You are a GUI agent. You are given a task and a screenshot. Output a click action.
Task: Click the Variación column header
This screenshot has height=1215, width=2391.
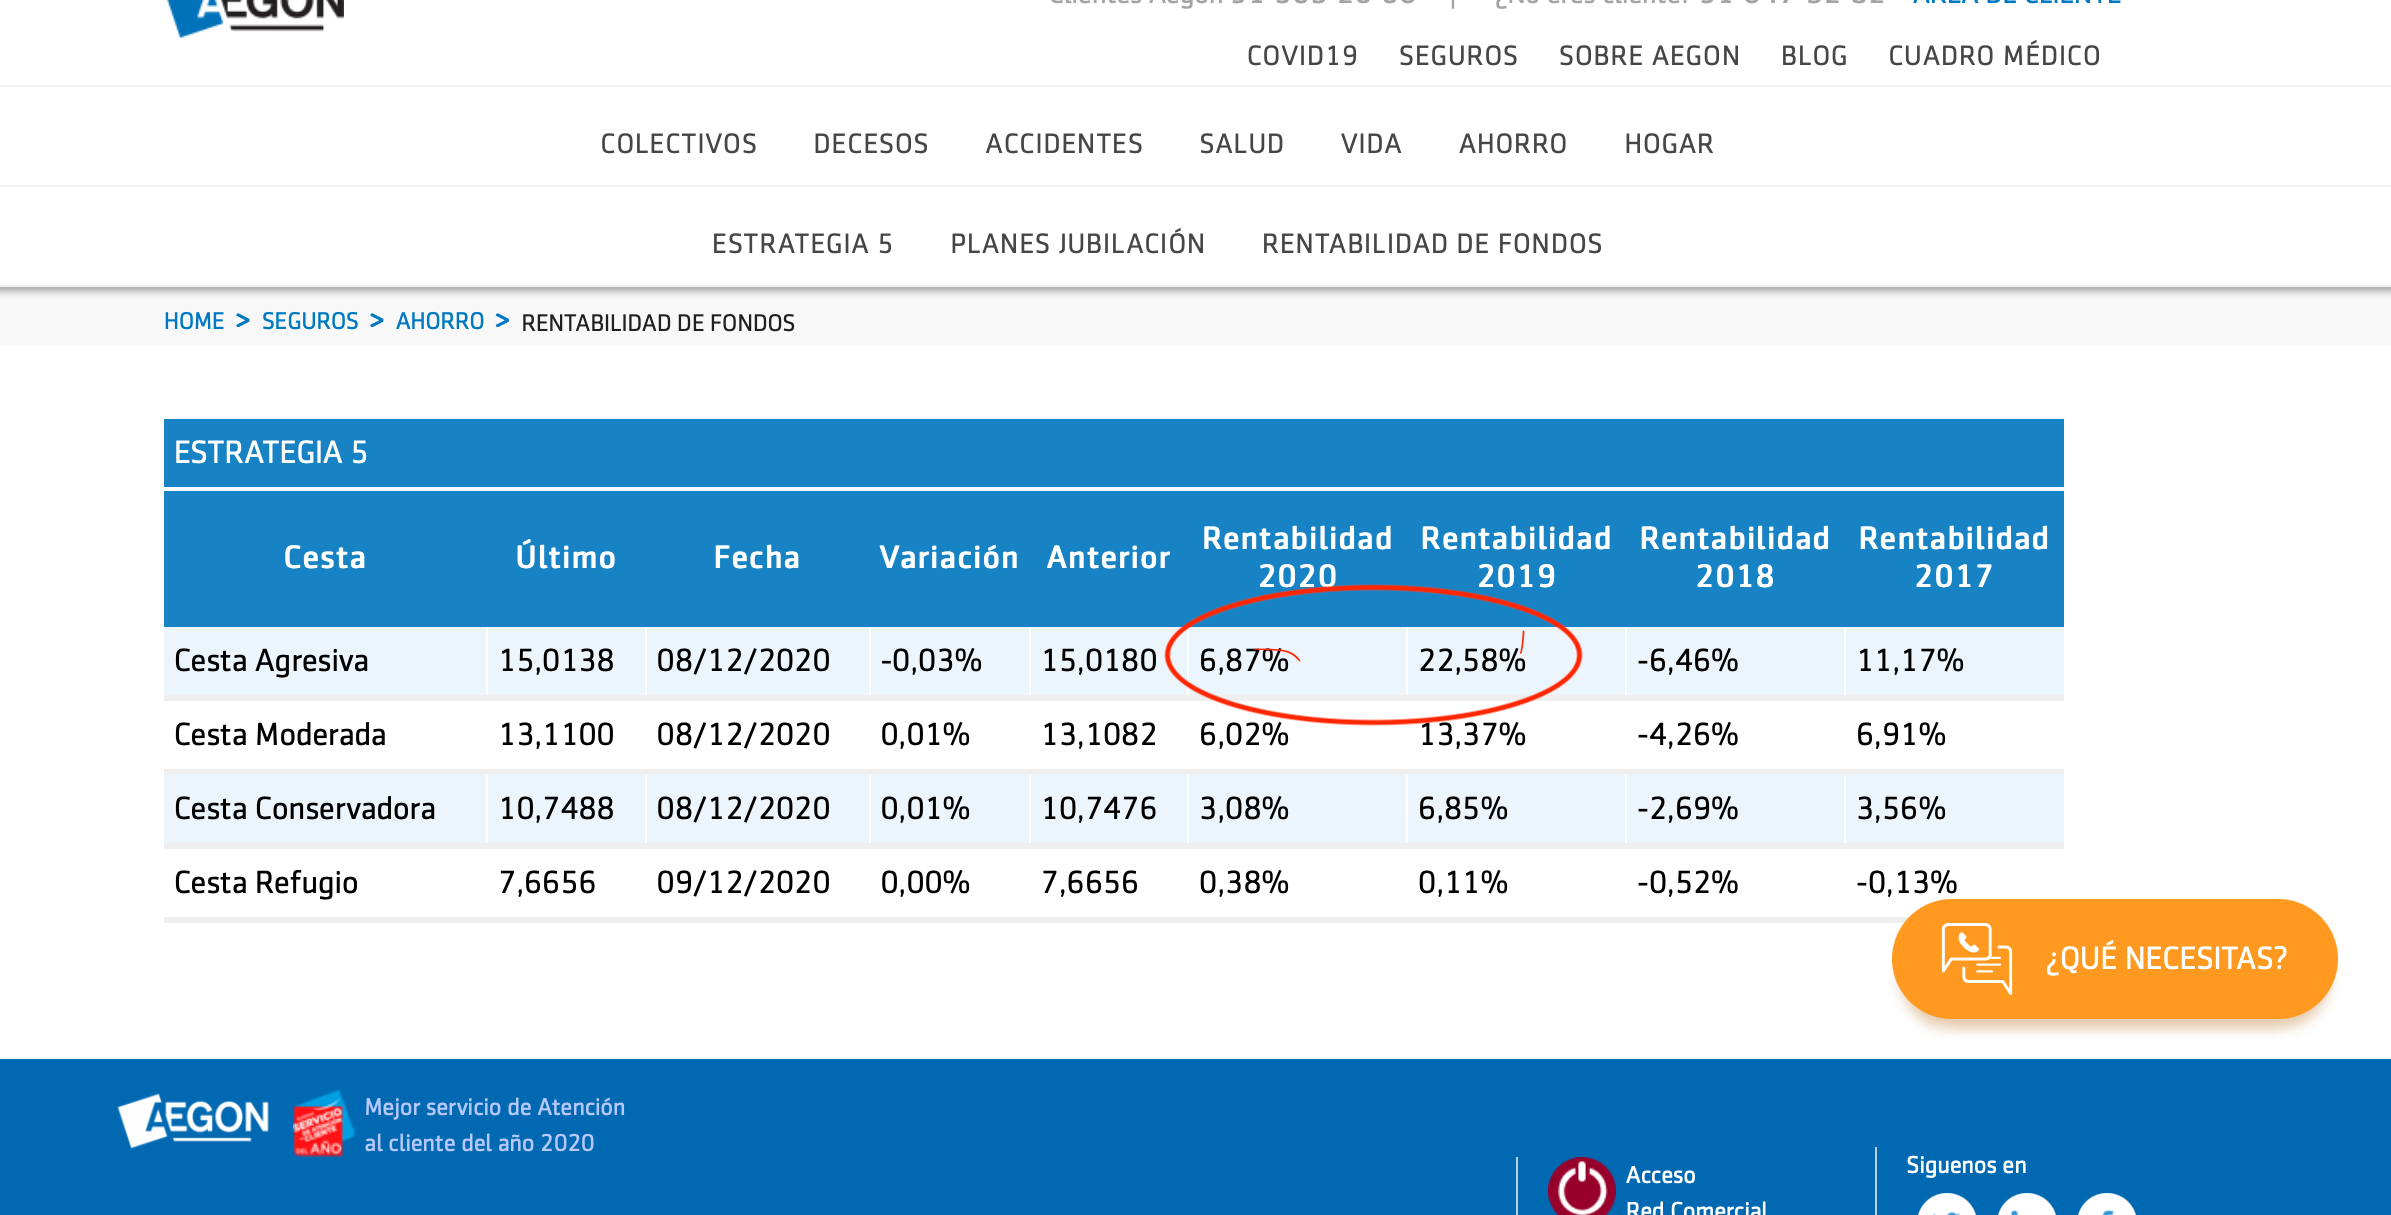pyautogui.click(x=949, y=557)
